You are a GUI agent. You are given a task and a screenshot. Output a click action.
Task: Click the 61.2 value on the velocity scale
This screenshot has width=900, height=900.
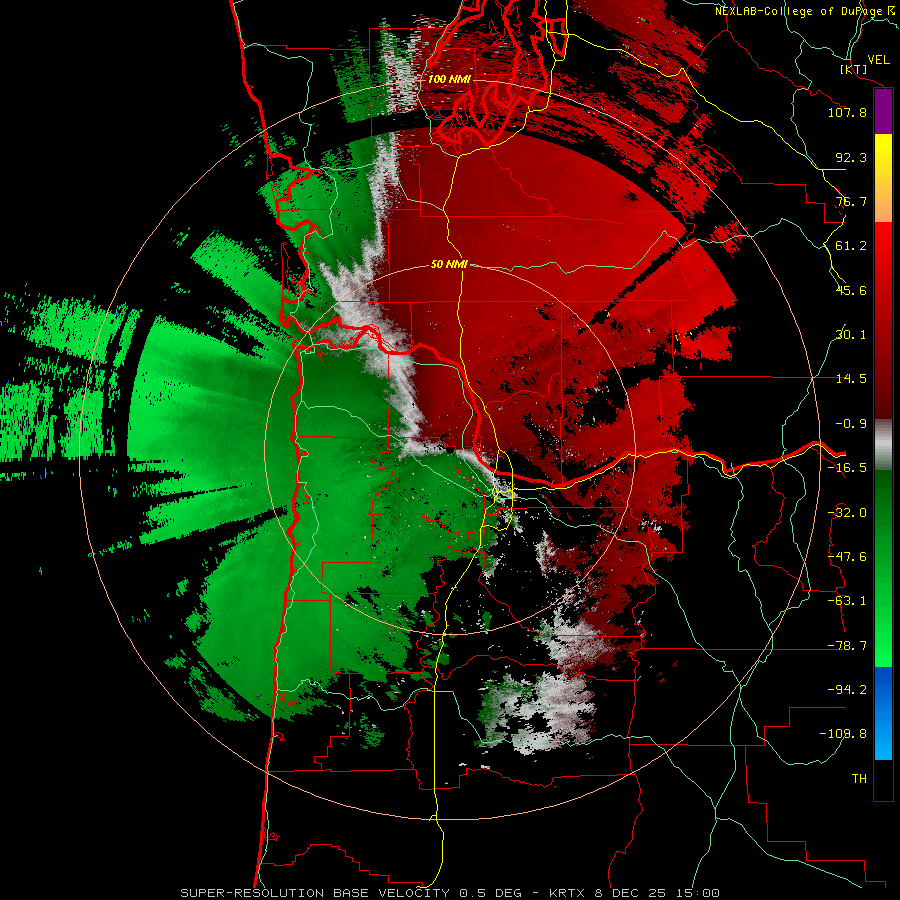851,246
